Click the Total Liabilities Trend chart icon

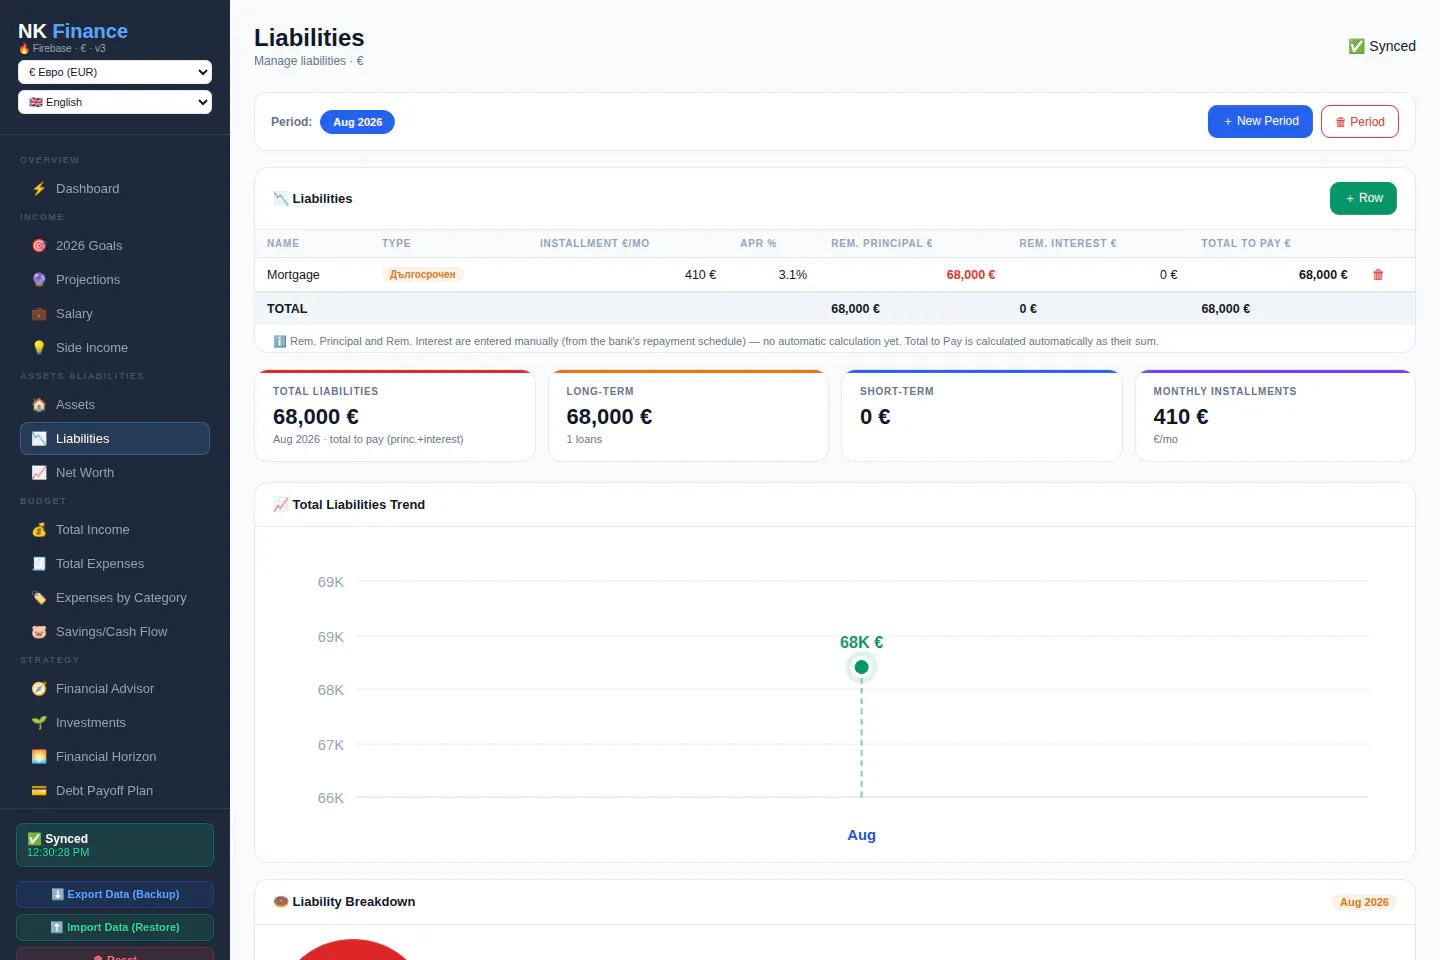[x=281, y=505]
